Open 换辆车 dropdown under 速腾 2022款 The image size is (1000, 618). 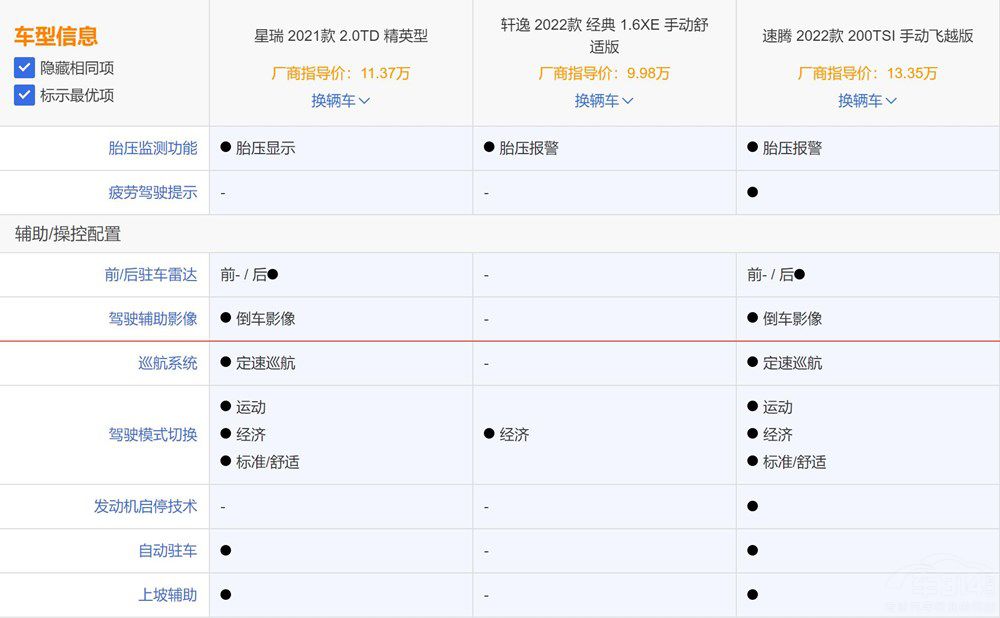867,100
